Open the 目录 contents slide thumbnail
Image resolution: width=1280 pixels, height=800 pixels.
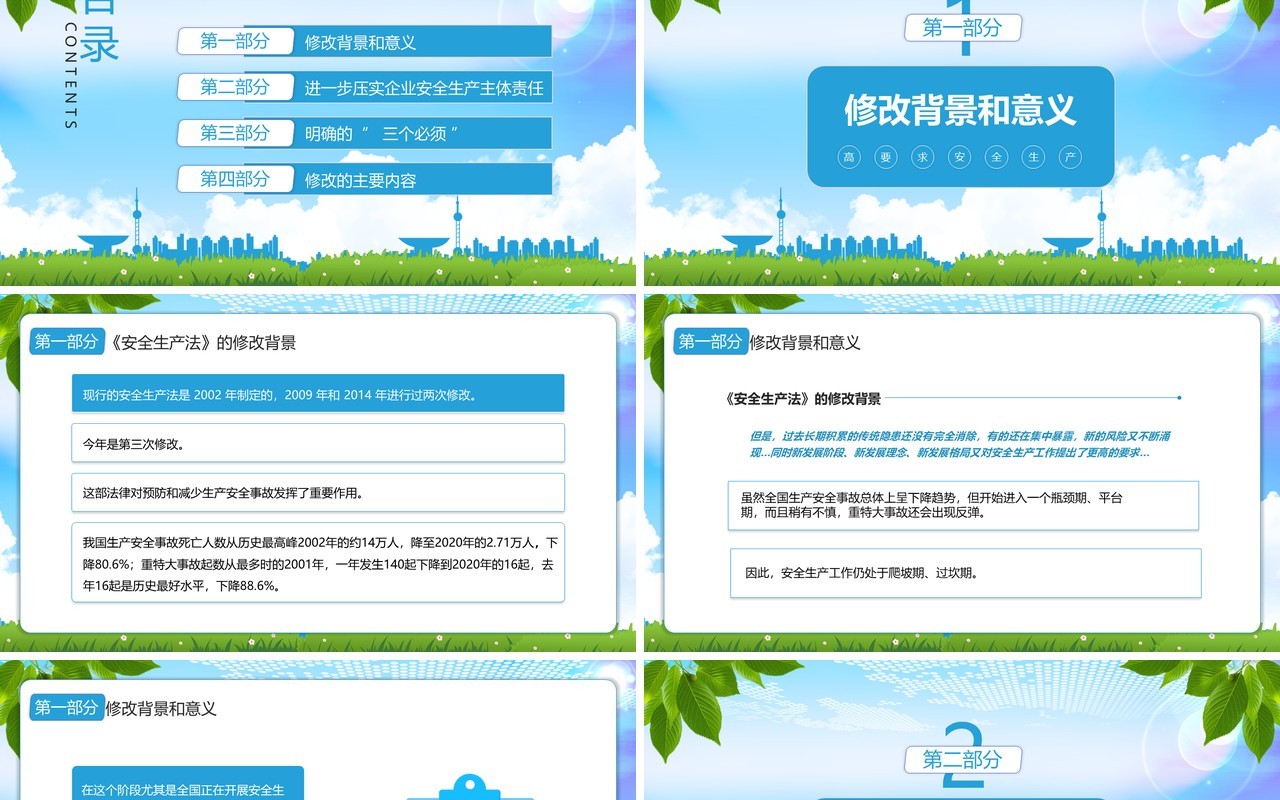(x=318, y=143)
